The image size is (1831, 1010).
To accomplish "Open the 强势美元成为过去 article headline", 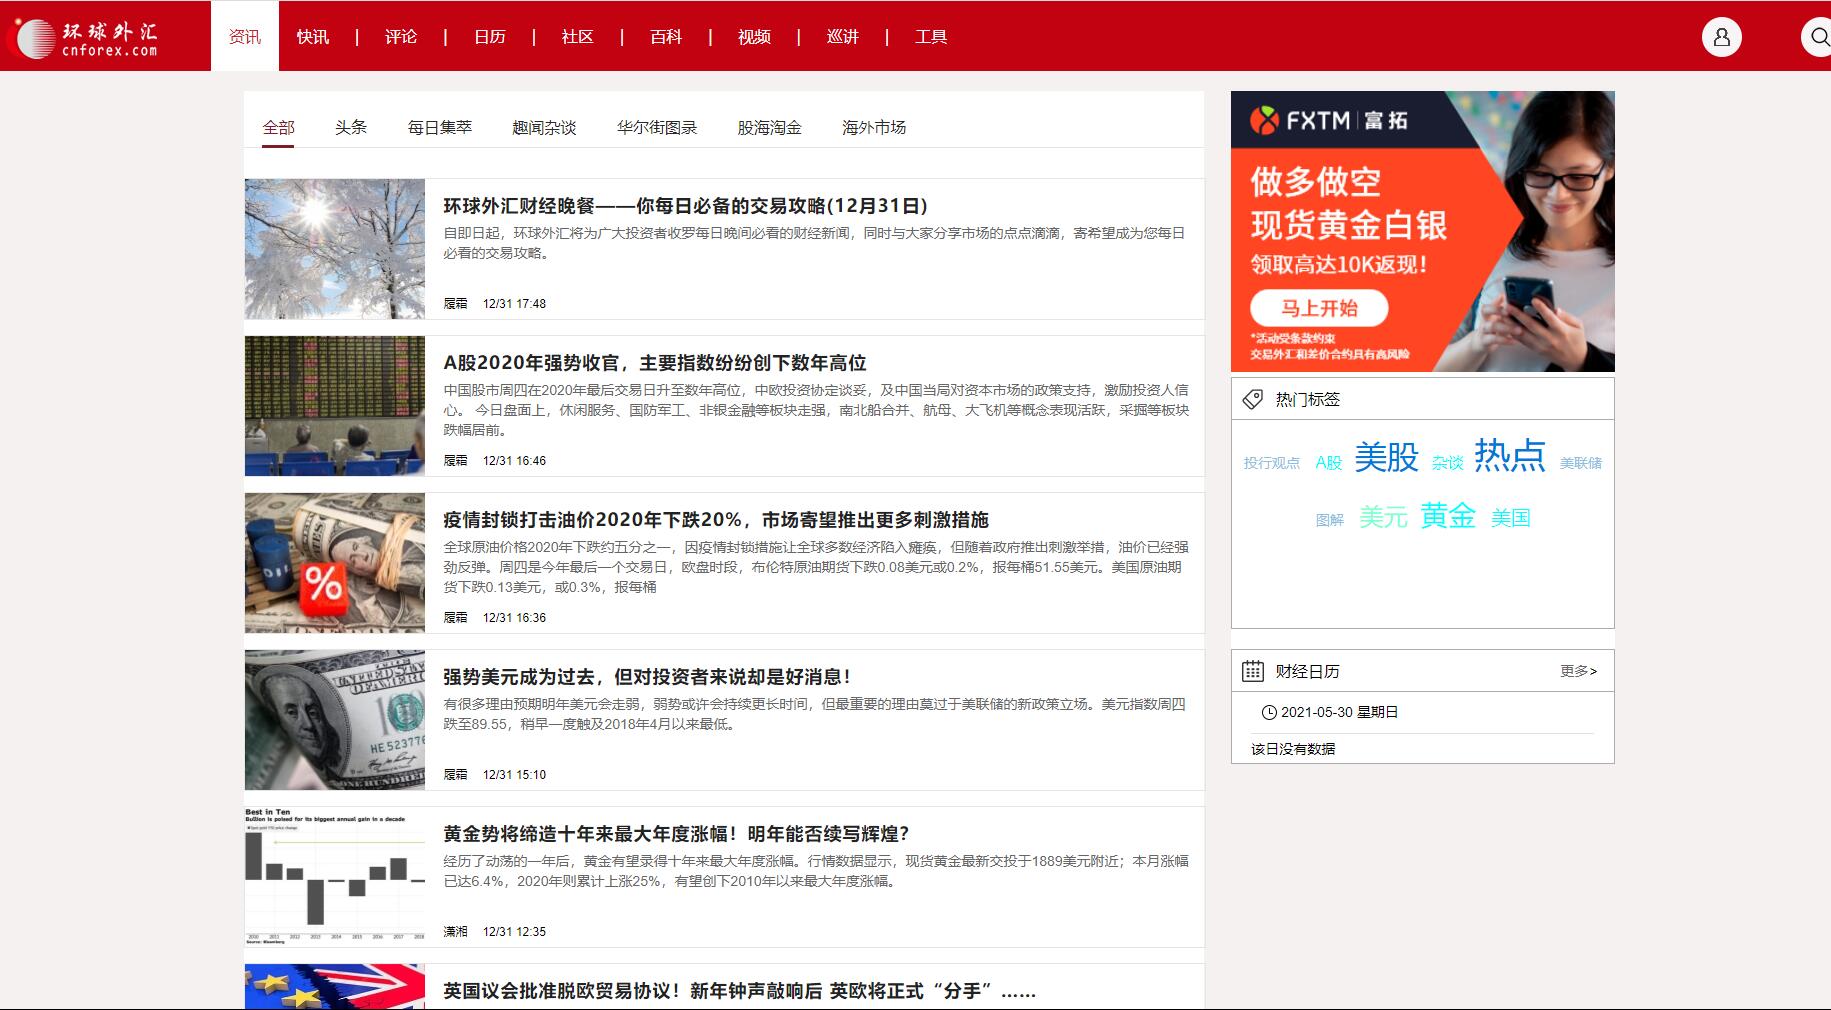I will tap(645, 676).
